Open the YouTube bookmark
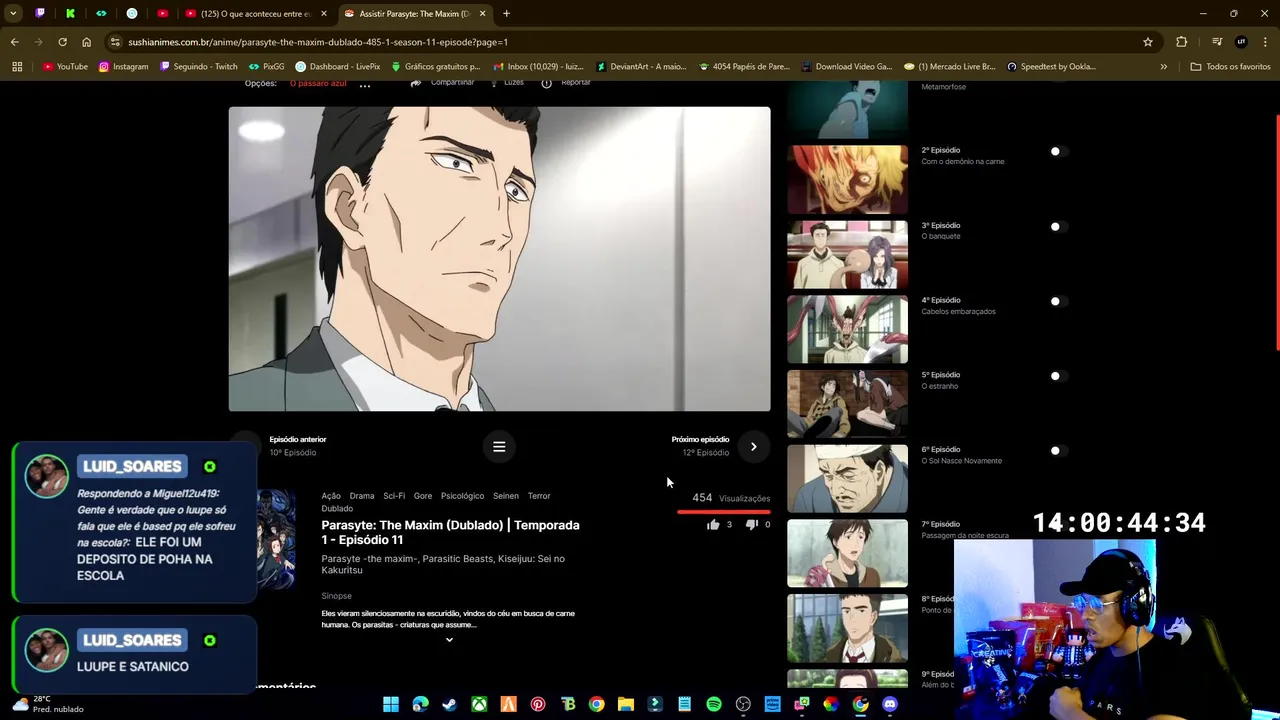 click(x=65, y=67)
